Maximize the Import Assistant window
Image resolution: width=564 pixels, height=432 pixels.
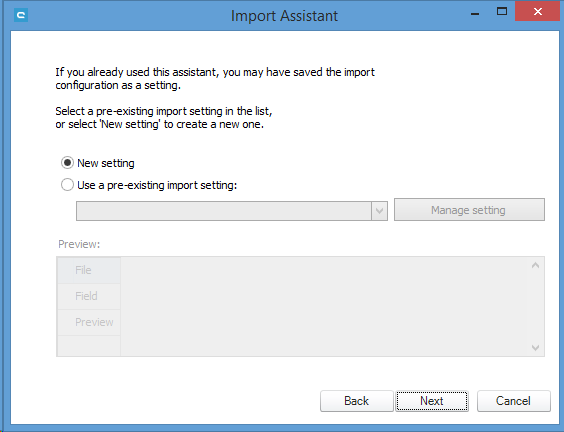pos(502,12)
